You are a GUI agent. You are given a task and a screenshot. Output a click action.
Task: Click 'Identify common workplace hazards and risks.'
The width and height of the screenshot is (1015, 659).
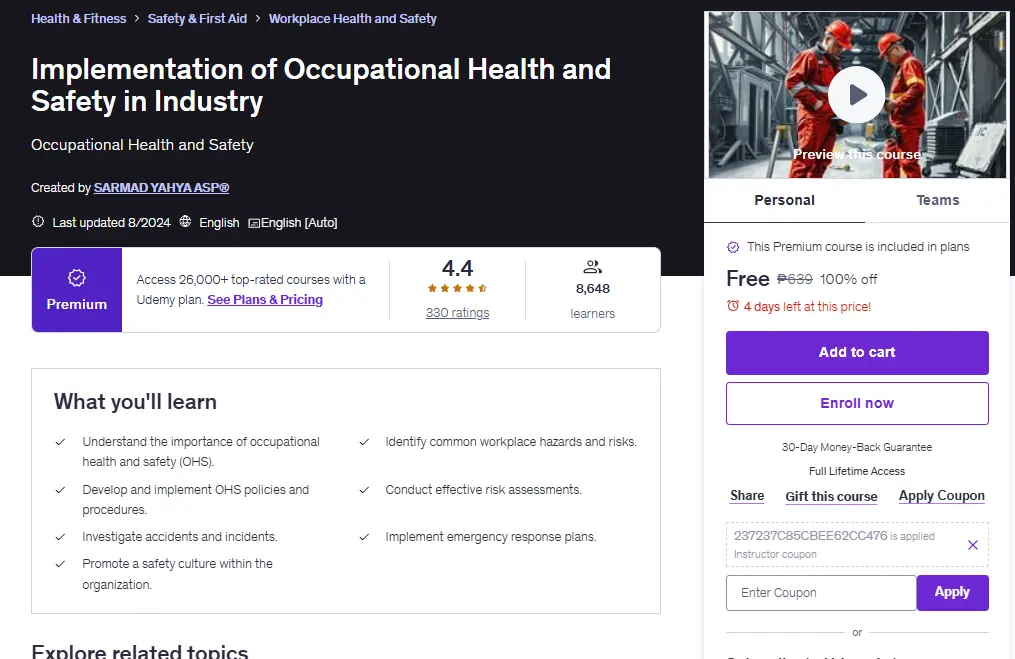(x=511, y=441)
